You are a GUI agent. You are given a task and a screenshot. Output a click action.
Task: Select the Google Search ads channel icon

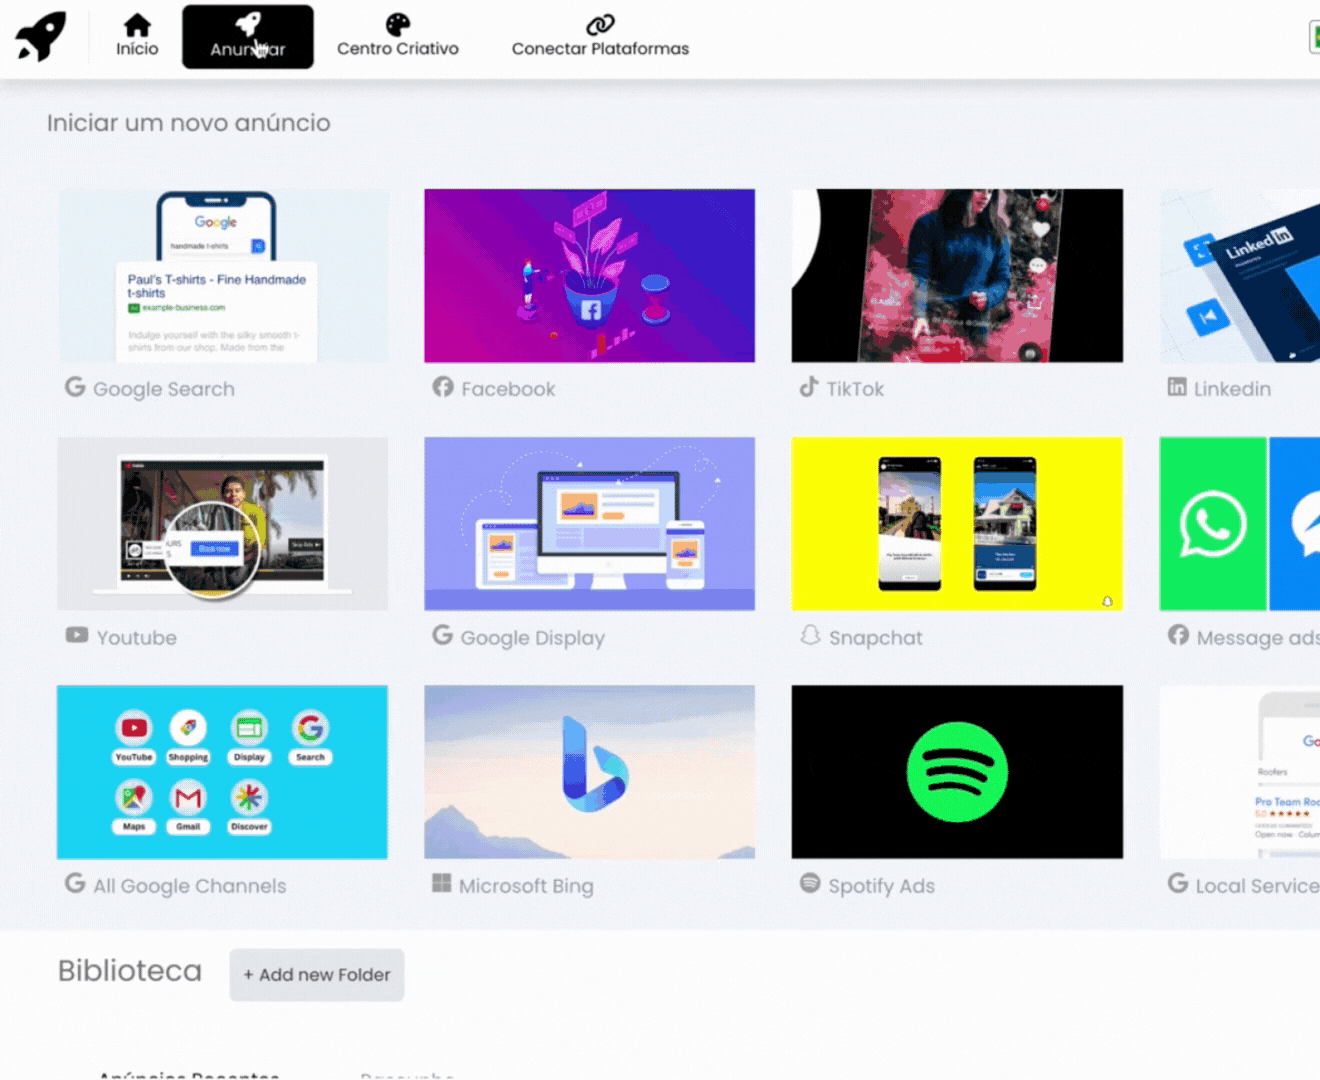[x=74, y=388]
